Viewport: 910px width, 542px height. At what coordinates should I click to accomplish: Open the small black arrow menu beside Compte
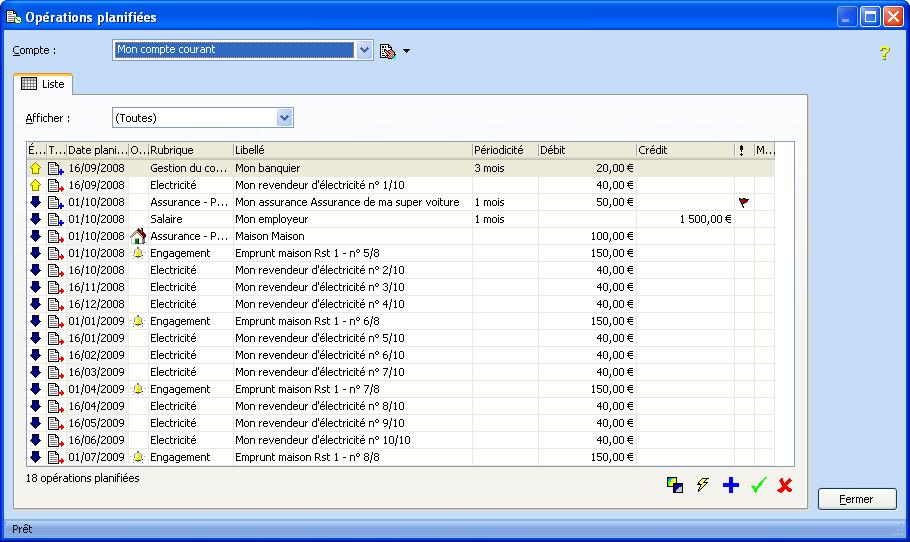coord(406,51)
